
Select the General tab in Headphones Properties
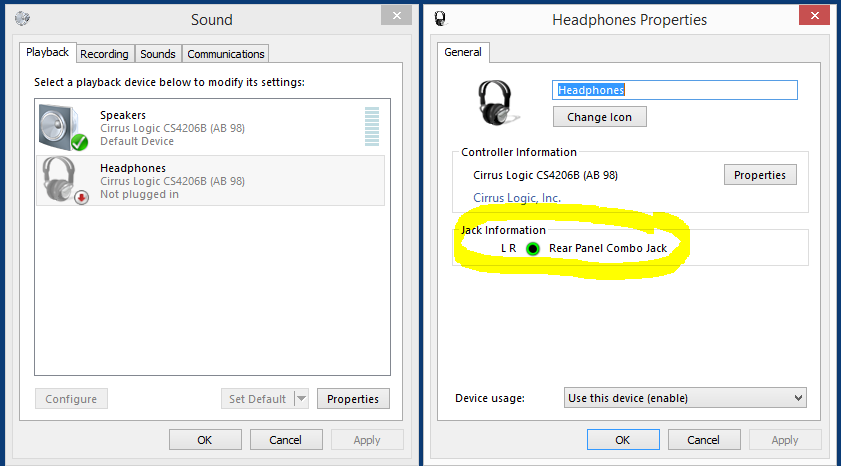coord(463,53)
